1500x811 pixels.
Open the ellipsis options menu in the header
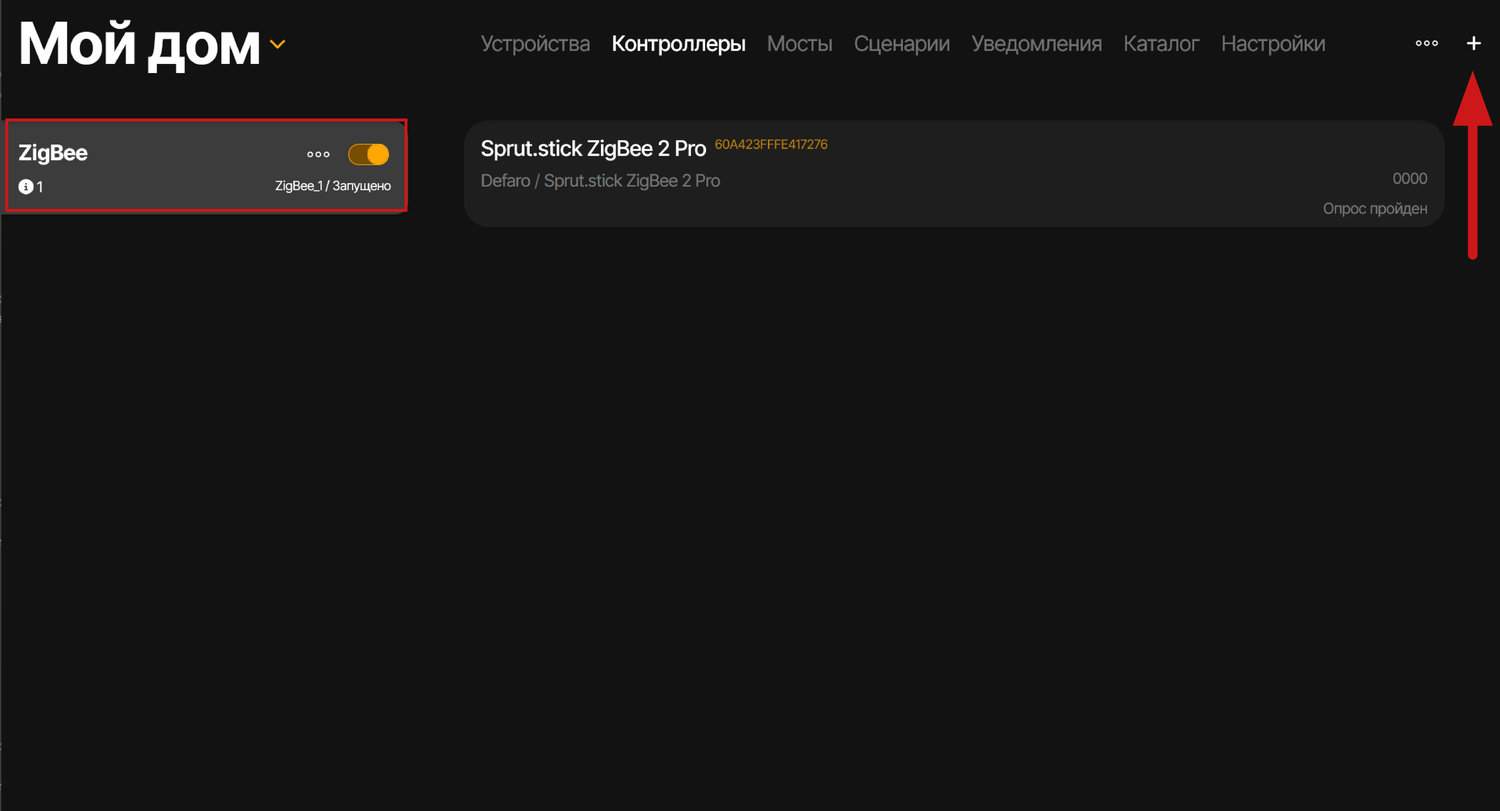[1427, 43]
